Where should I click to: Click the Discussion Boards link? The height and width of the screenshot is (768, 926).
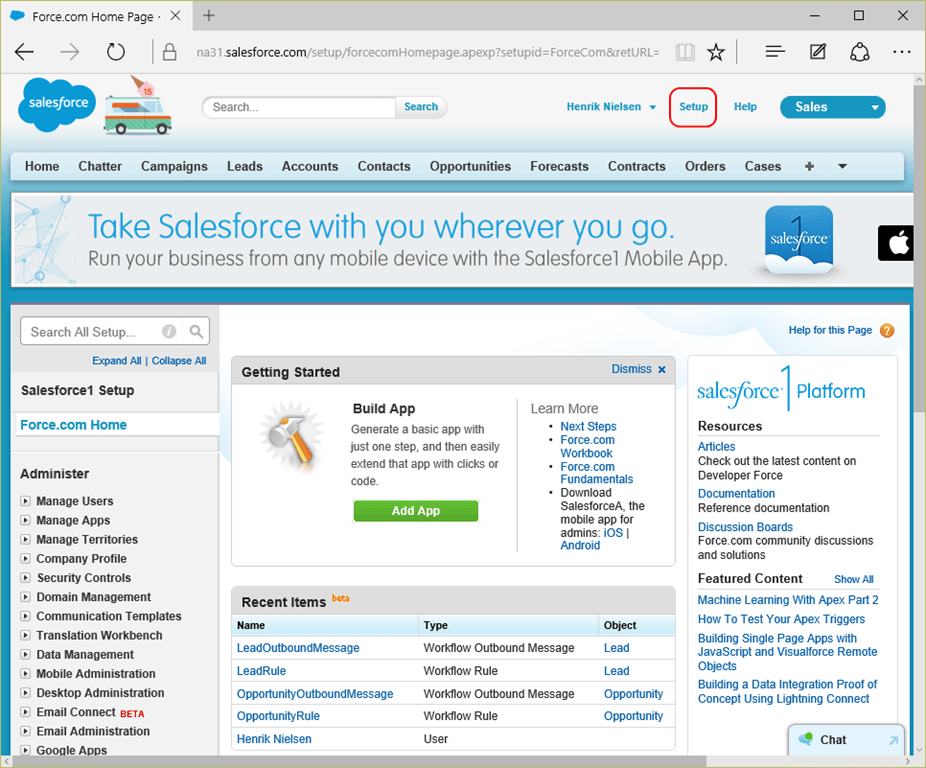coord(745,527)
